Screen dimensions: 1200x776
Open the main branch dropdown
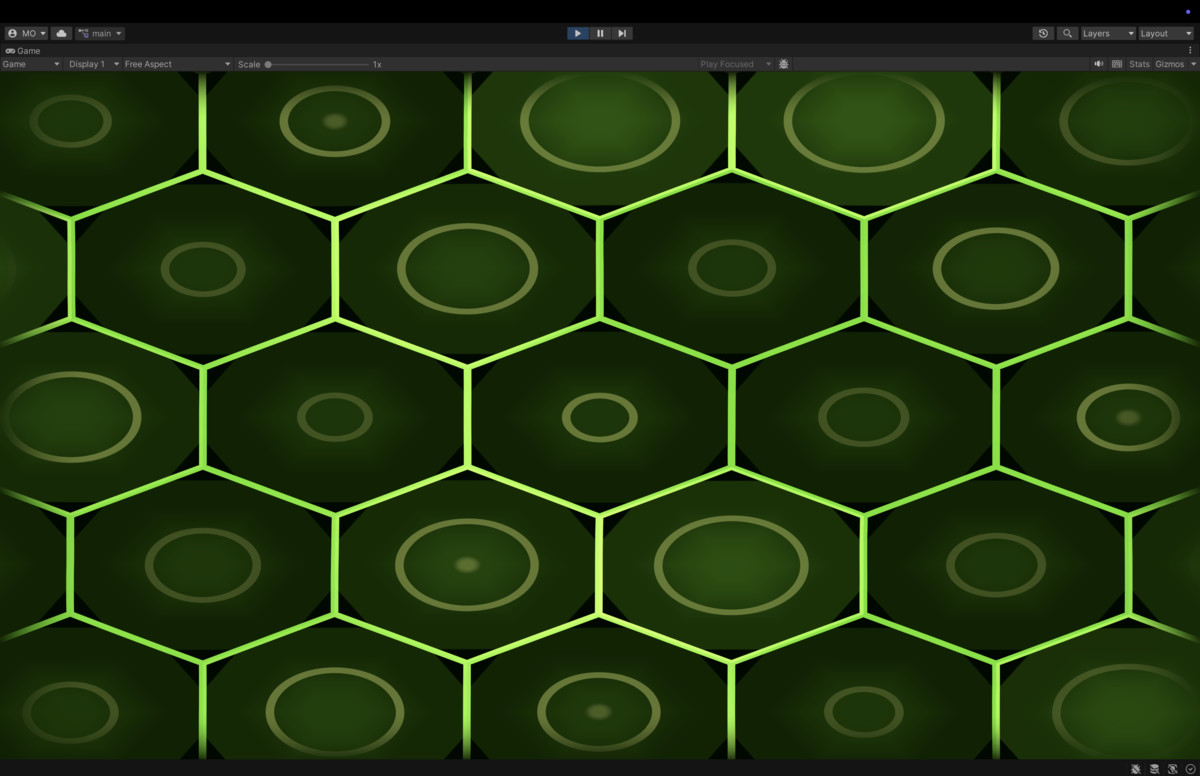100,33
